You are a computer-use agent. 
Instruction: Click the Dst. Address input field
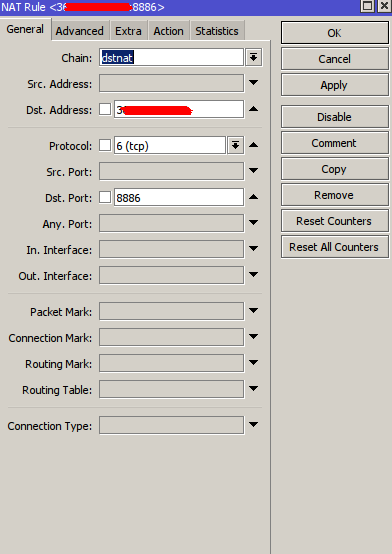pyautogui.click(x=179, y=110)
